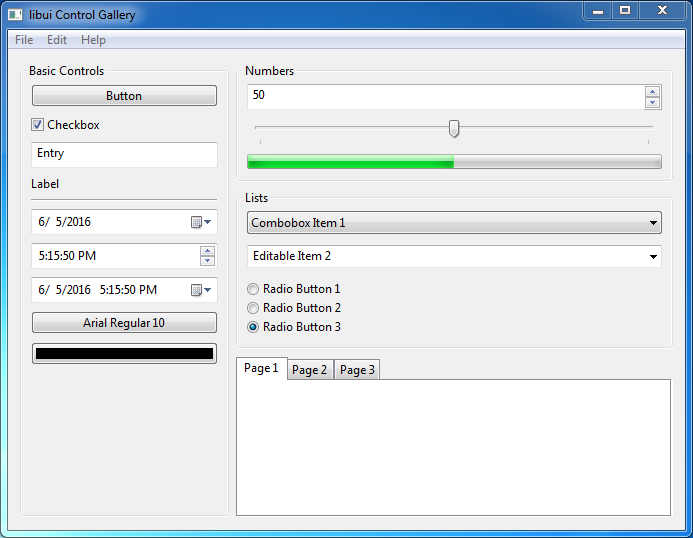Switch to the Page 3 tab
Image resolution: width=693 pixels, height=538 pixels.
(357, 370)
